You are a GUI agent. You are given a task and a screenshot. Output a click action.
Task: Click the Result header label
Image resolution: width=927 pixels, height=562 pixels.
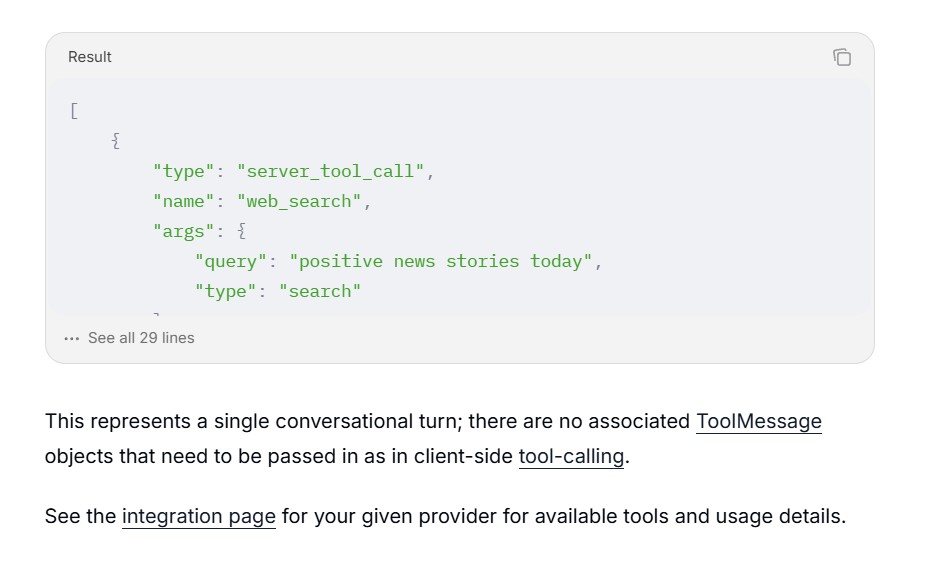click(89, 57)
